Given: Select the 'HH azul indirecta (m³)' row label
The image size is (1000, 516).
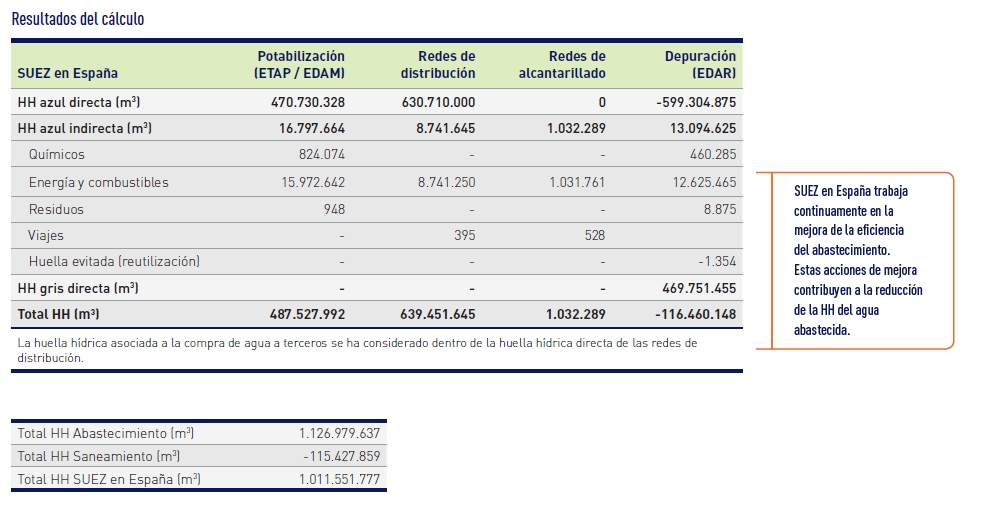Looking at the screenshot, I should pyautogui.click(x=84, y=128).
